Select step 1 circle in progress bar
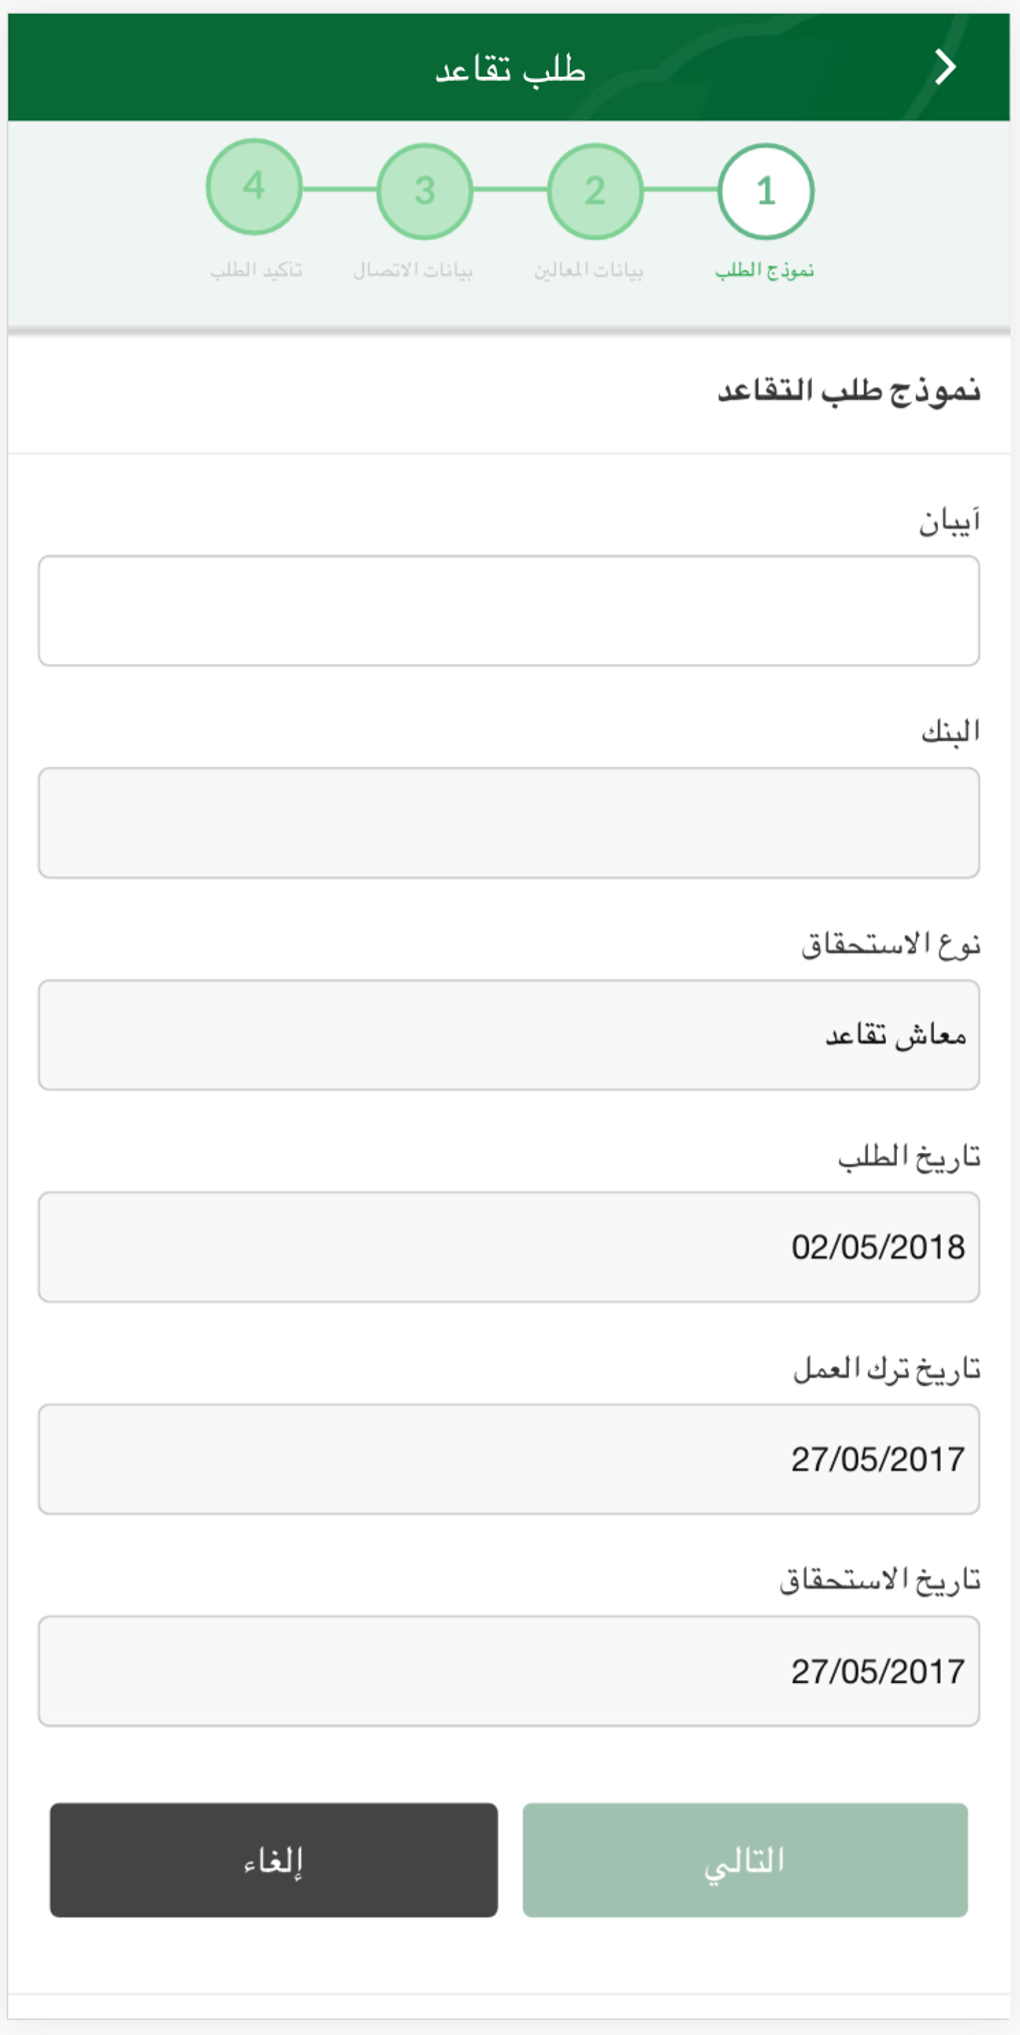Viewport: 1020px width, 2035px height. coord(765,191)
